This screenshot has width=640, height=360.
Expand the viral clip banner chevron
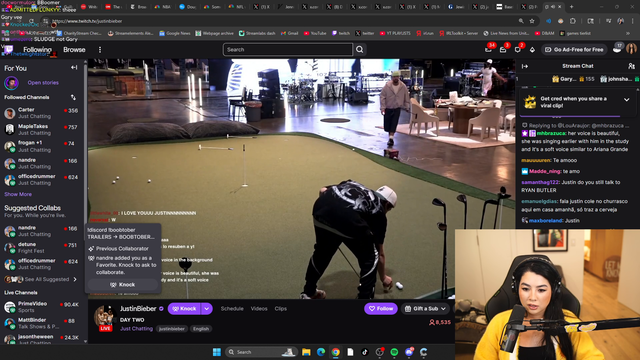click(627, 100)
